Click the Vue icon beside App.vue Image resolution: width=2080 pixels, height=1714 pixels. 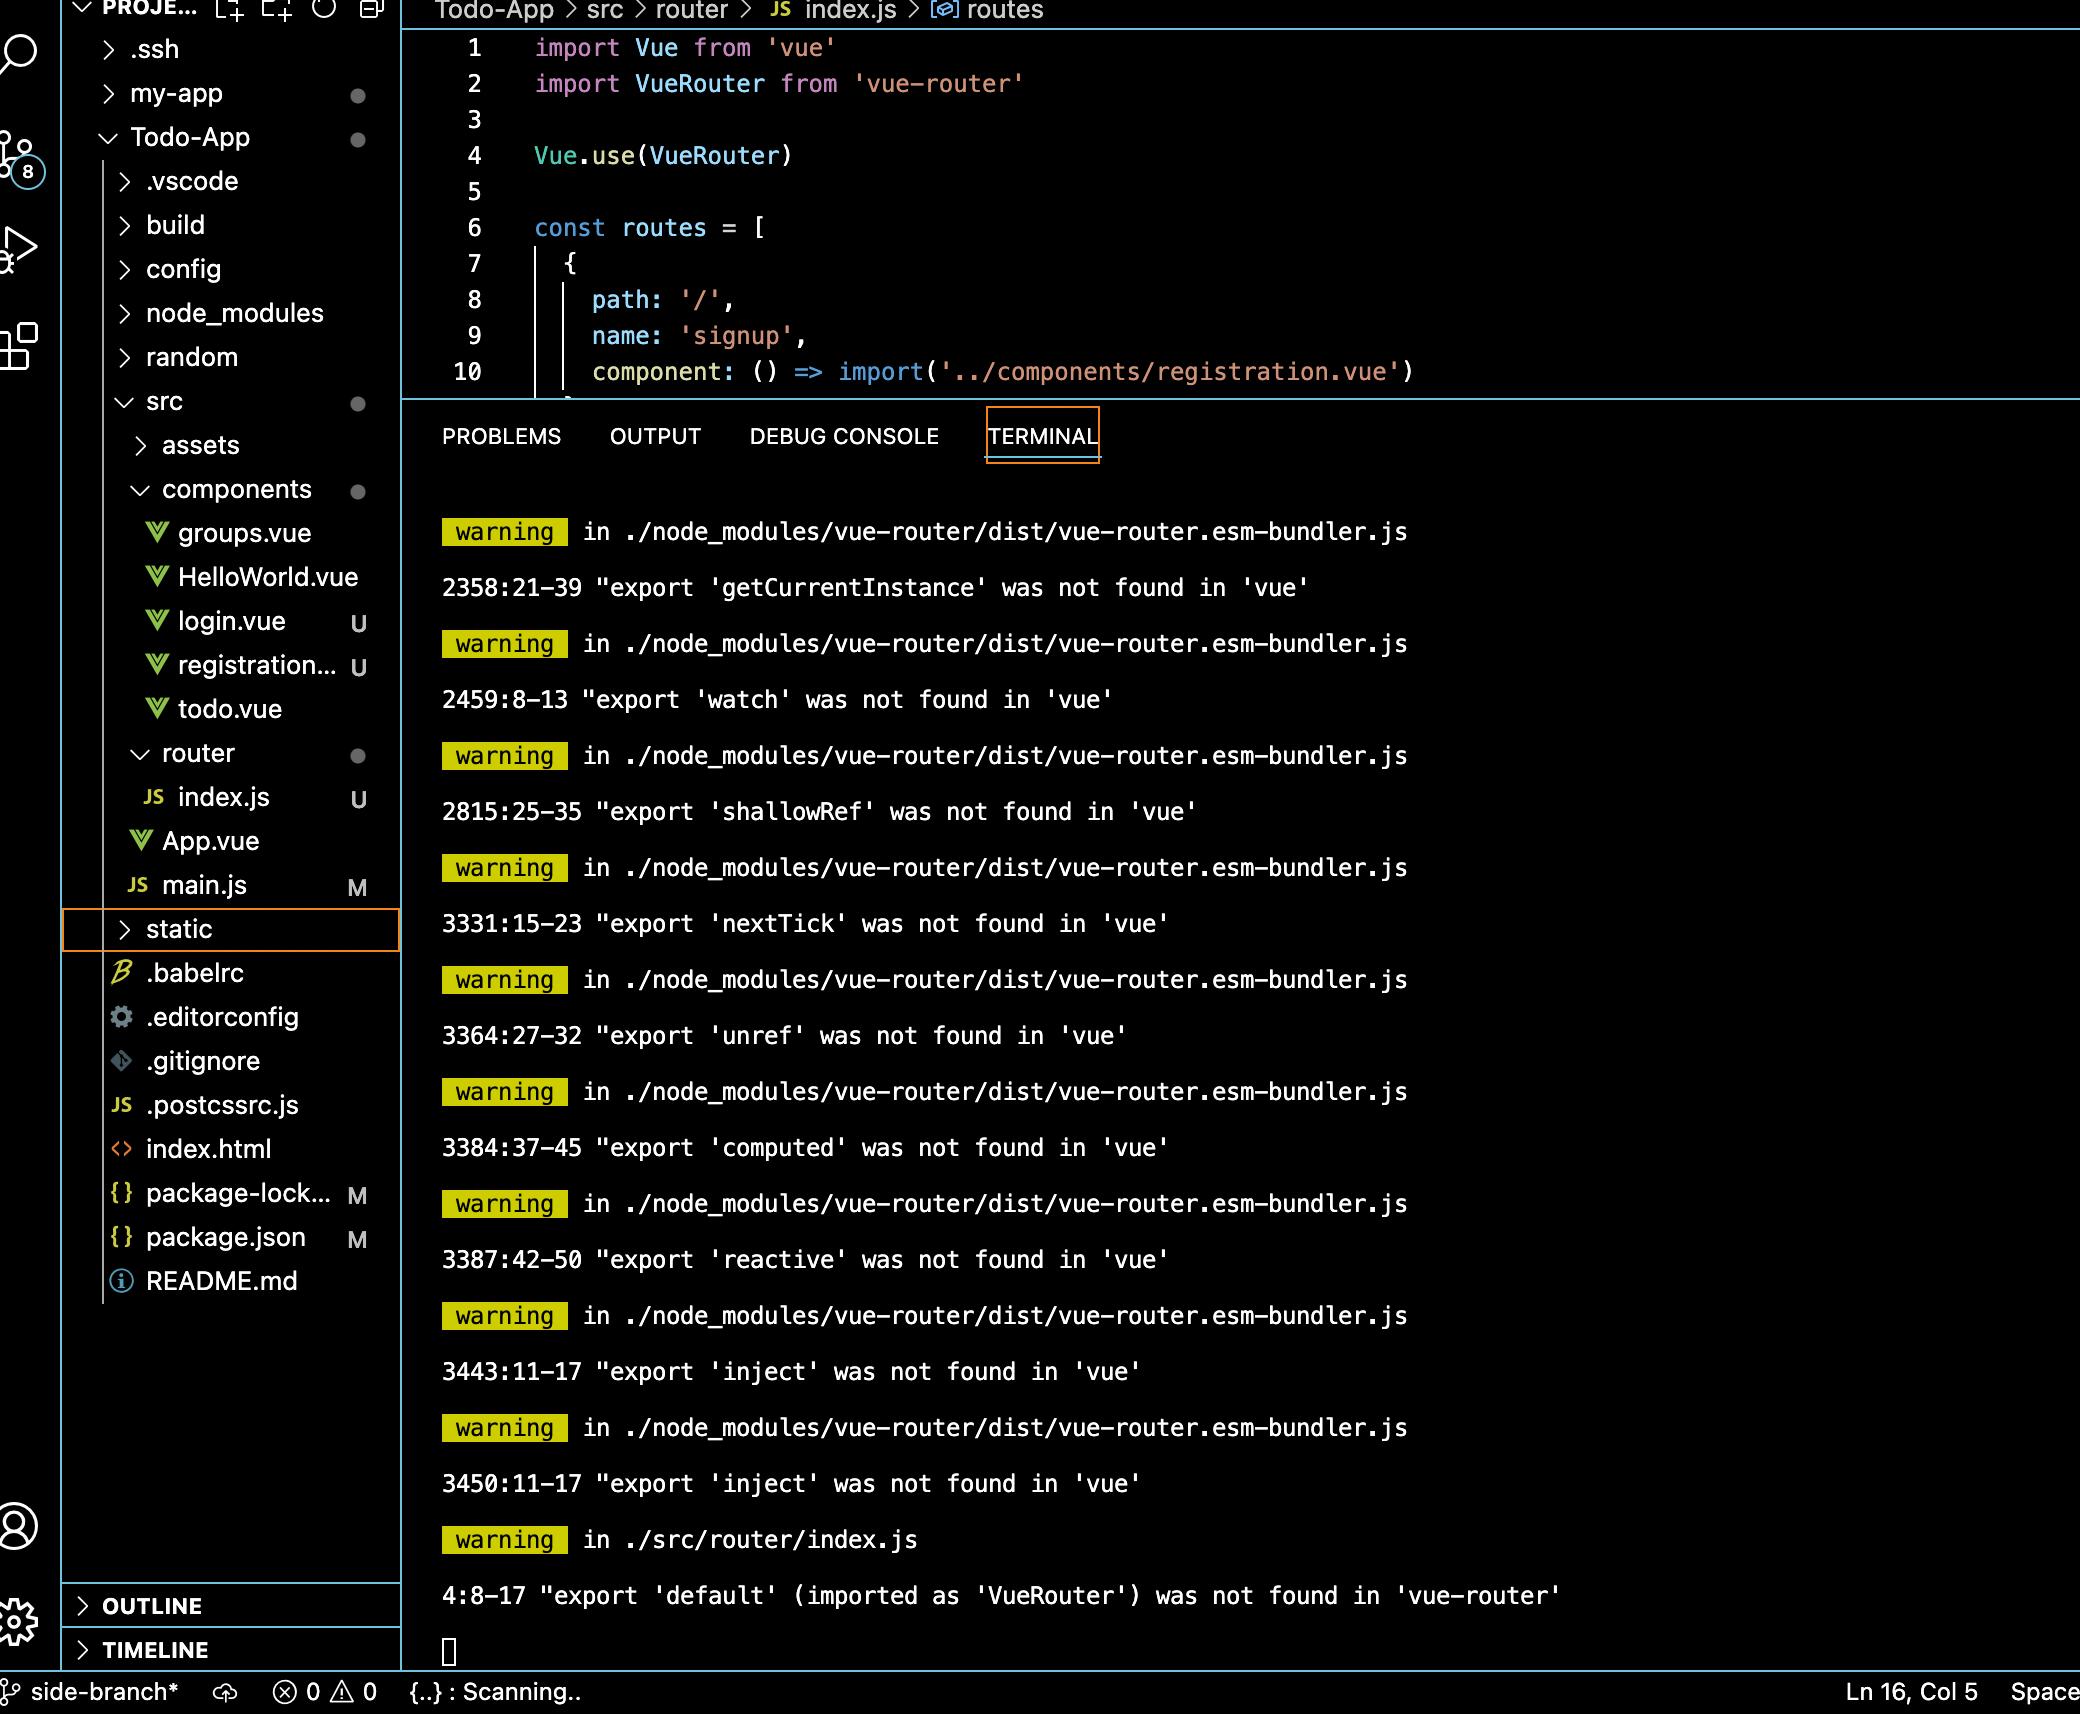tap(141, 840)
